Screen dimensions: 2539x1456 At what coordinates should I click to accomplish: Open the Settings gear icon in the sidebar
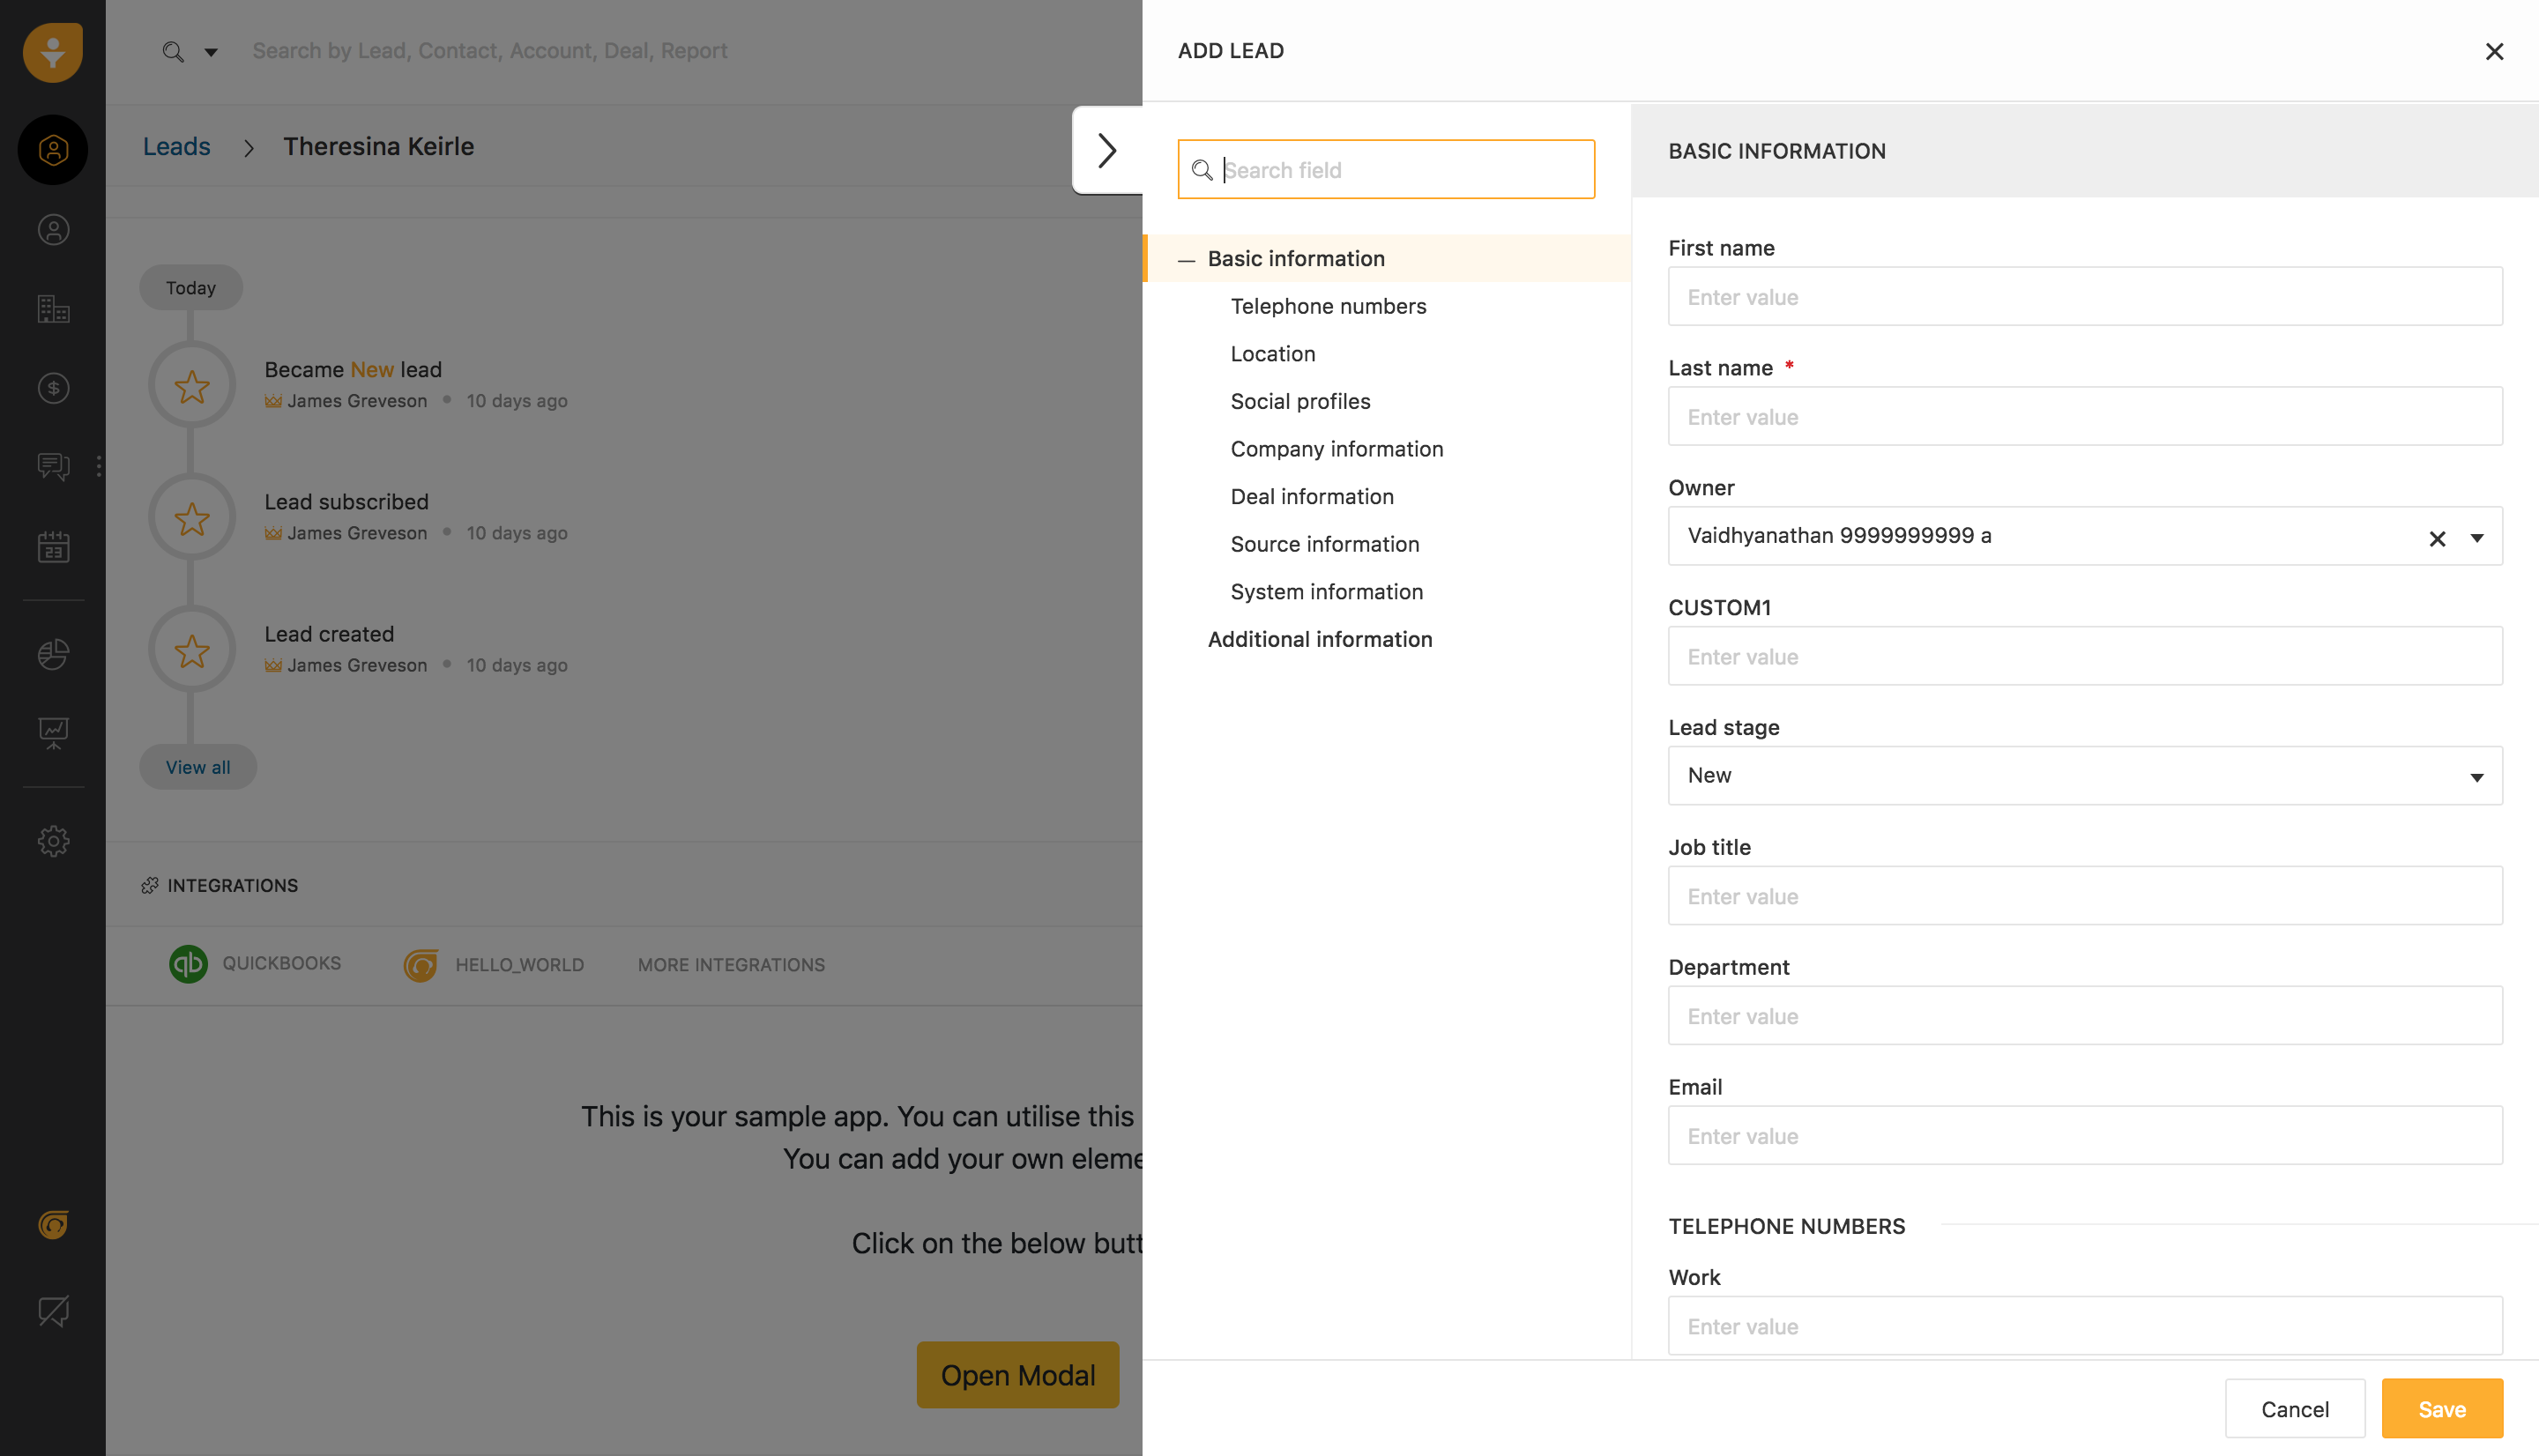(x=53, y=841)
